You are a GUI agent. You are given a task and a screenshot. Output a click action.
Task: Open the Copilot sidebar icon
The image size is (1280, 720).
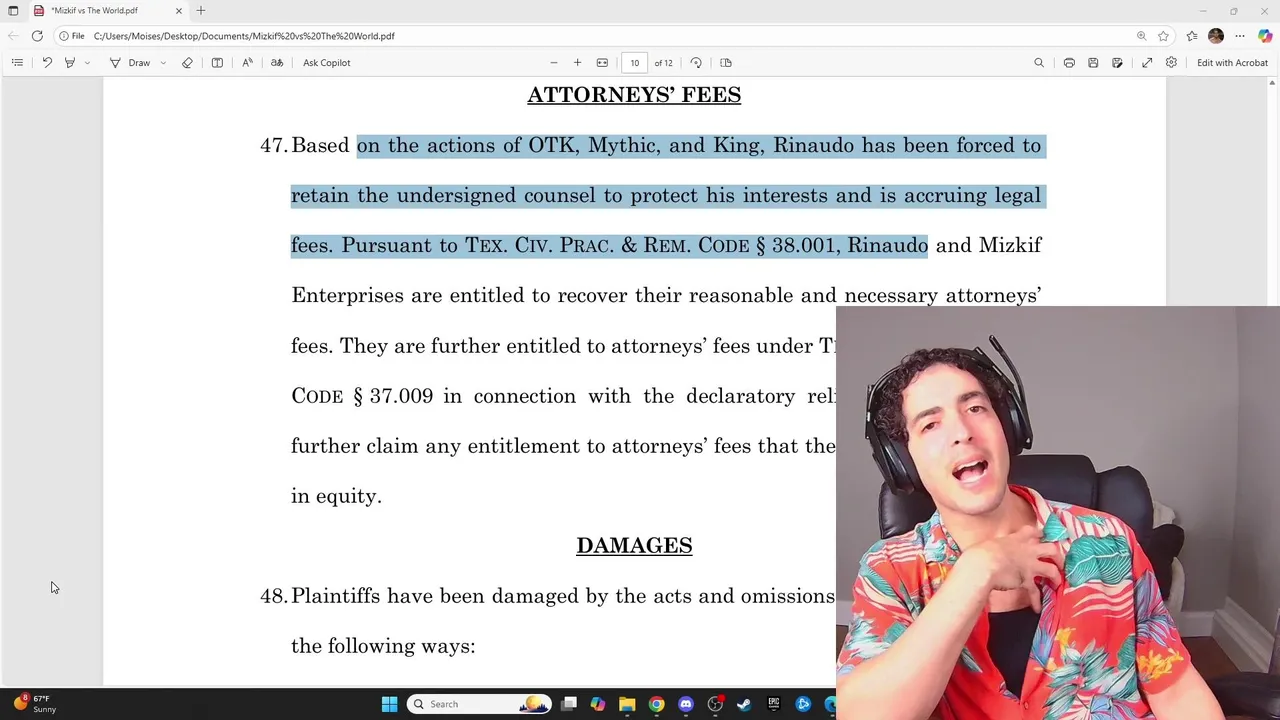1265,36
